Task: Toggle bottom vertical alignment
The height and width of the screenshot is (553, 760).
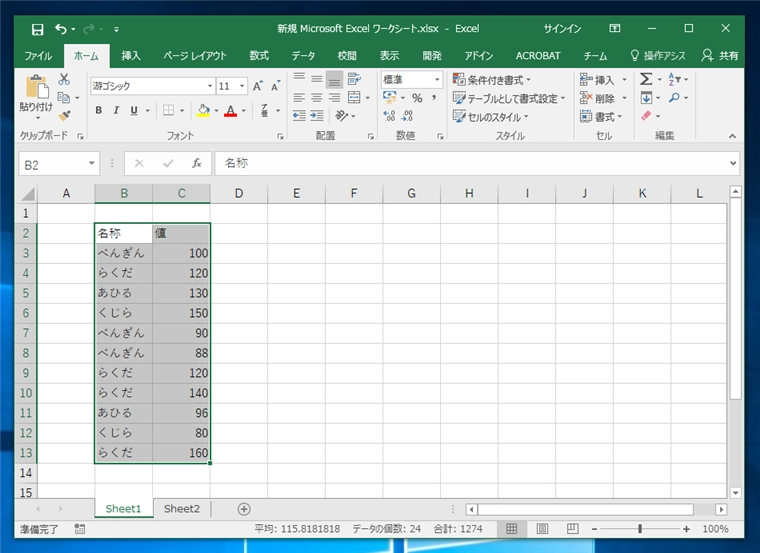Action: 334,79
